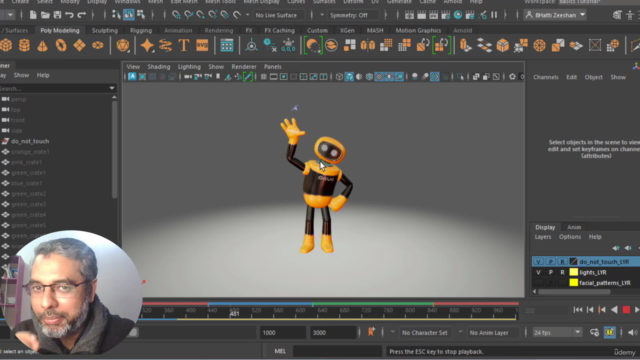Image resolution: width=640 pixels, height=360 pixels.
Task: Open a scene file icon
Action: [45, 15]
